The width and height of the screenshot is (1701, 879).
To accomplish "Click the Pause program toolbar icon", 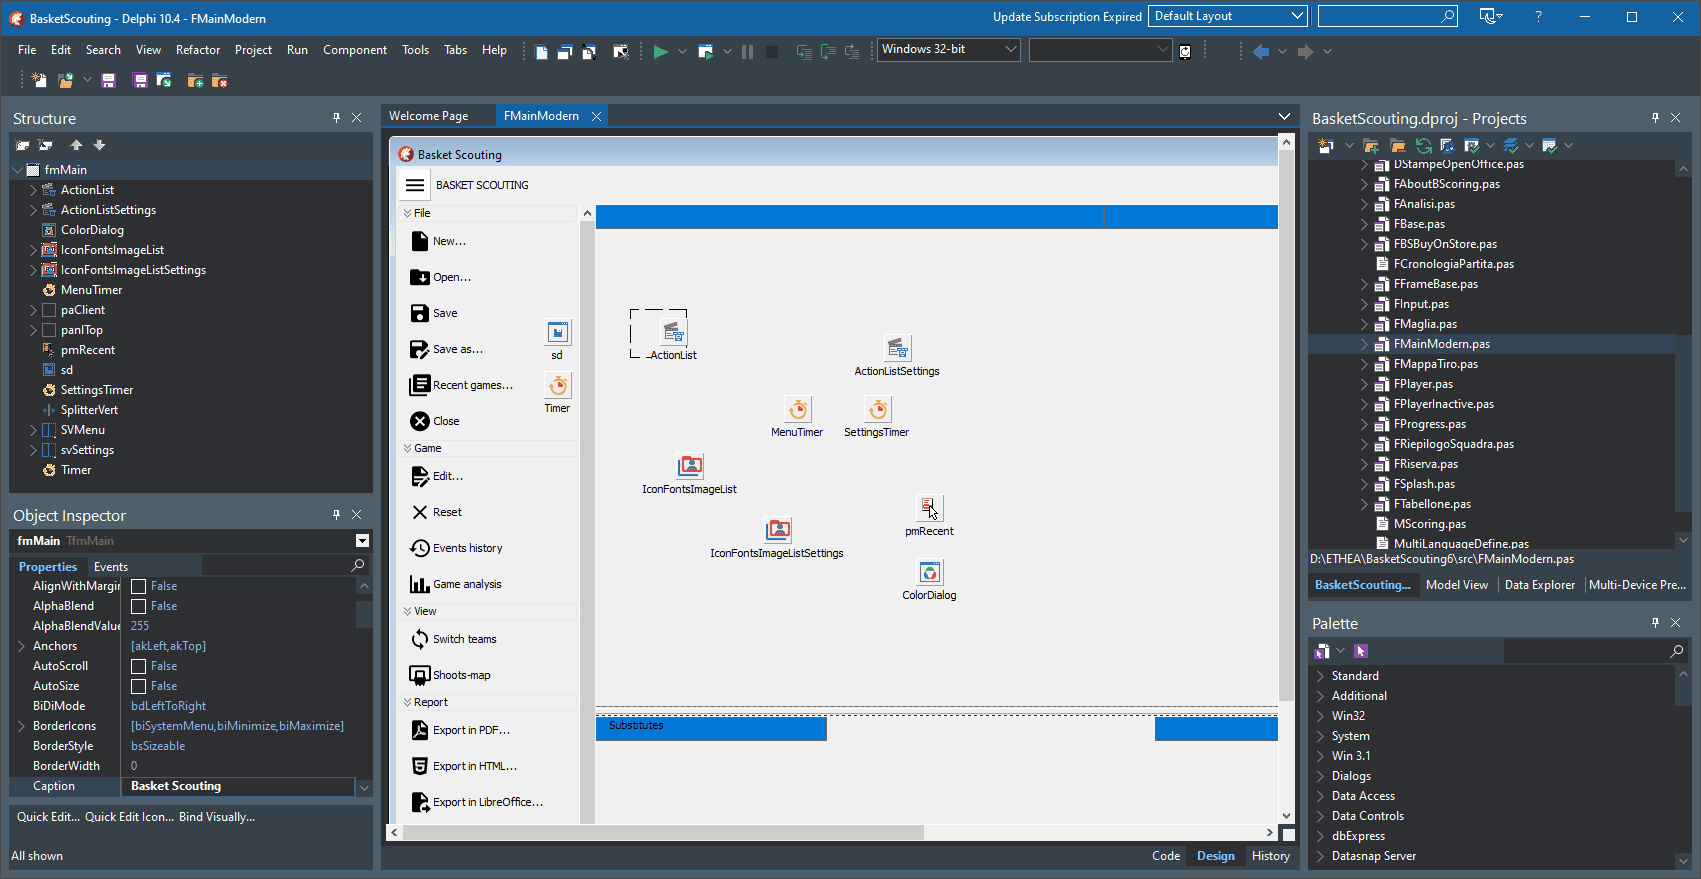I will click(x=747, y=51).
